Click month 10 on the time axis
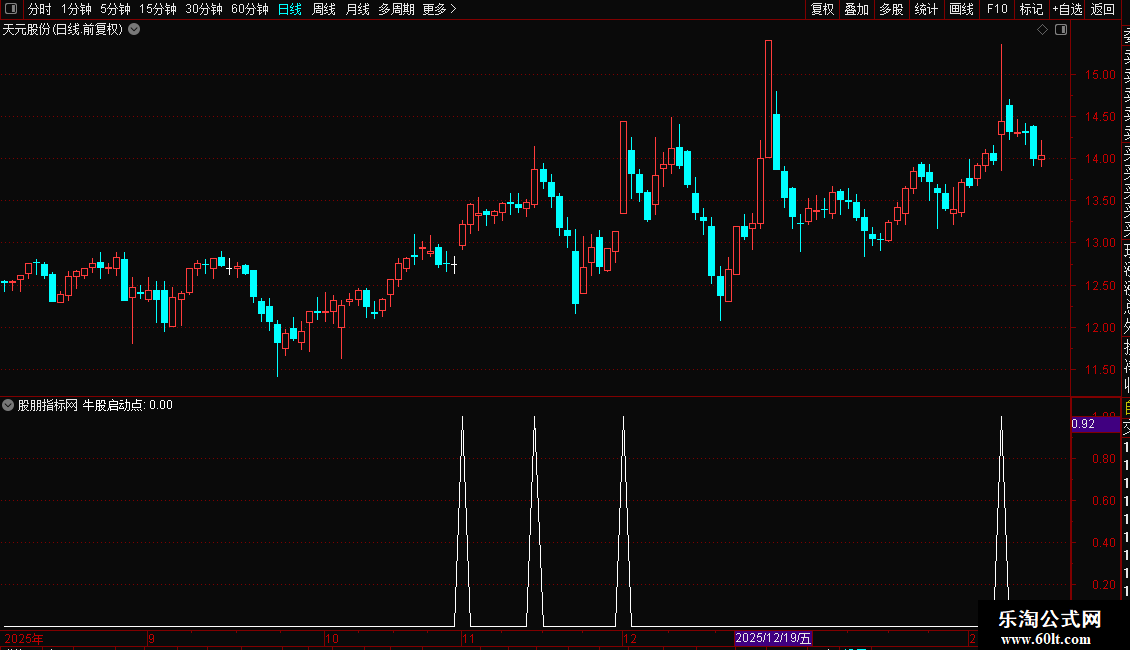The image size is (1130, 650). pyautogui.click(x=332, y=638)
